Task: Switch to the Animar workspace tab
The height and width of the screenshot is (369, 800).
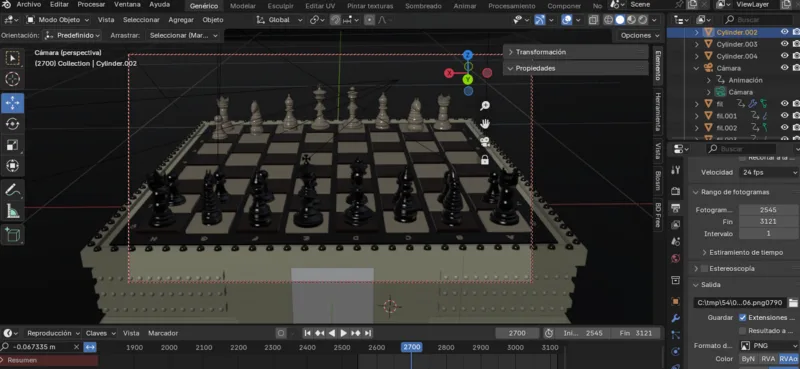Action: [465, 6]
